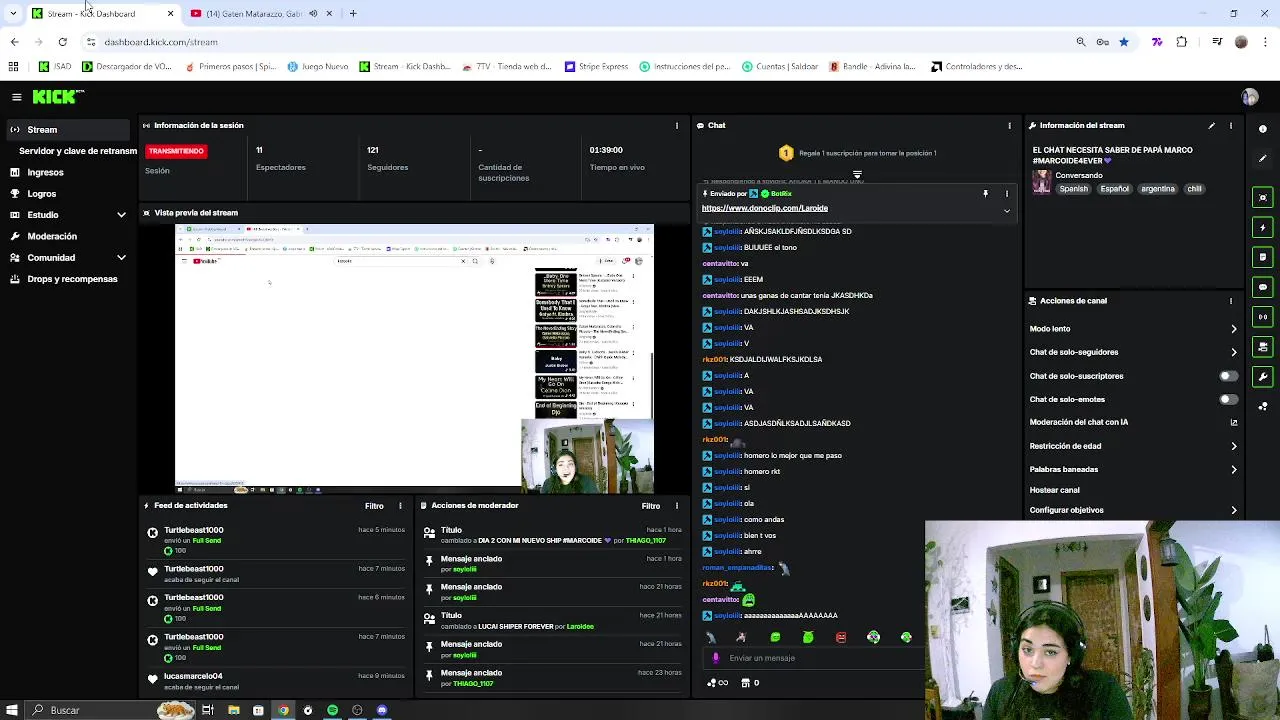Open Configurar objetivos arrow

click(1233, 510)
